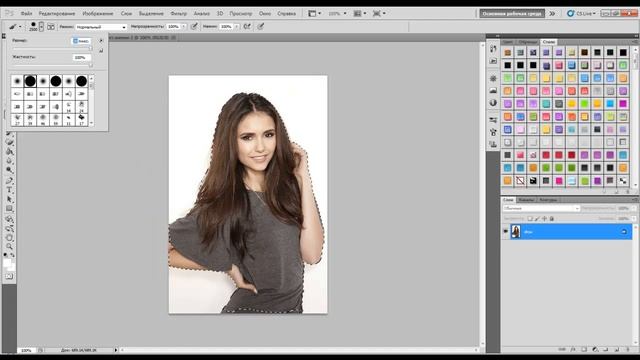Create new brush preset from popup
The image size is (640, 360).
(101, 51)
